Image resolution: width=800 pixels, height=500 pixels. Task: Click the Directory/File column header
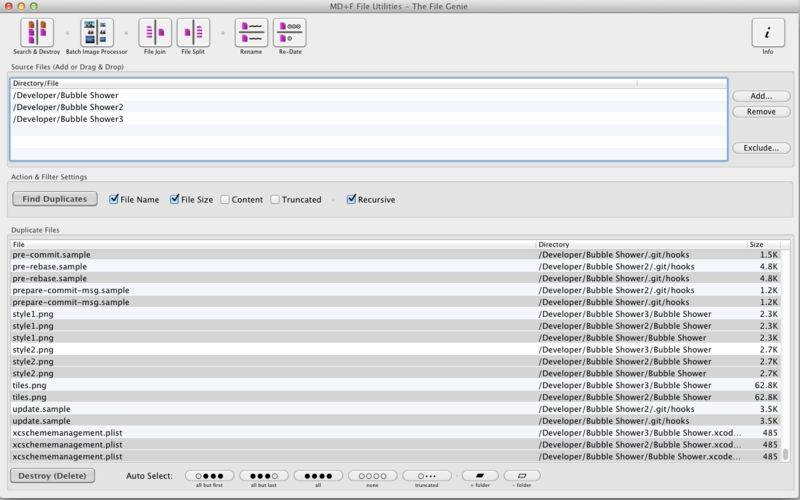[324, 83]
